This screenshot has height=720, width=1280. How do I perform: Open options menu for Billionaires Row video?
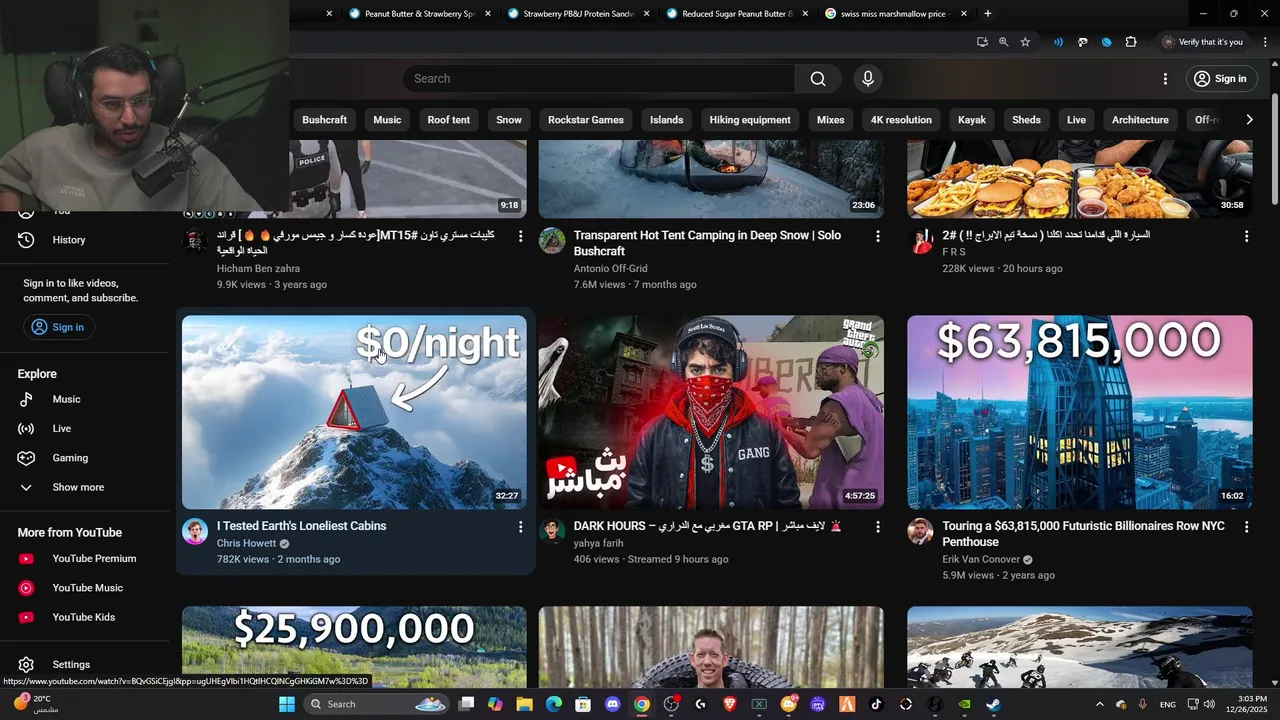tap(1246, 526)
